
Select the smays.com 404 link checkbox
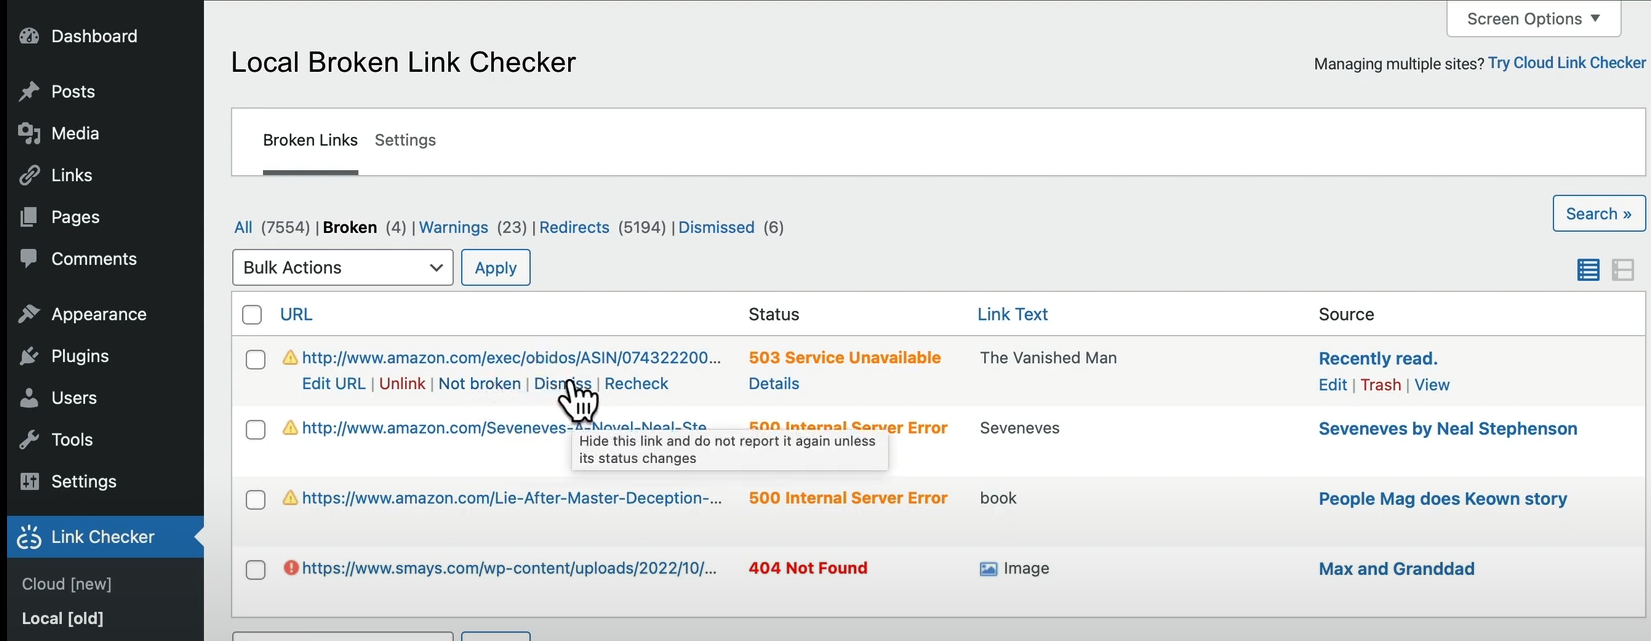pos(256,570)
